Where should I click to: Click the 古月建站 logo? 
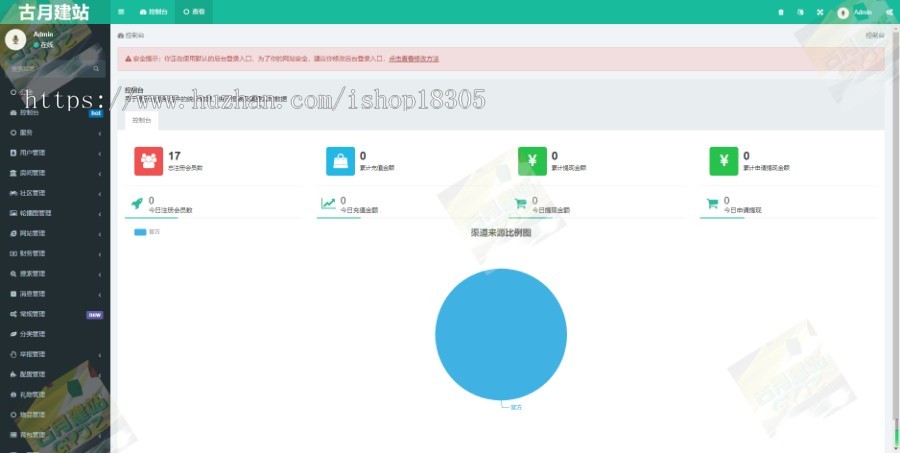[x=55, y=12]
